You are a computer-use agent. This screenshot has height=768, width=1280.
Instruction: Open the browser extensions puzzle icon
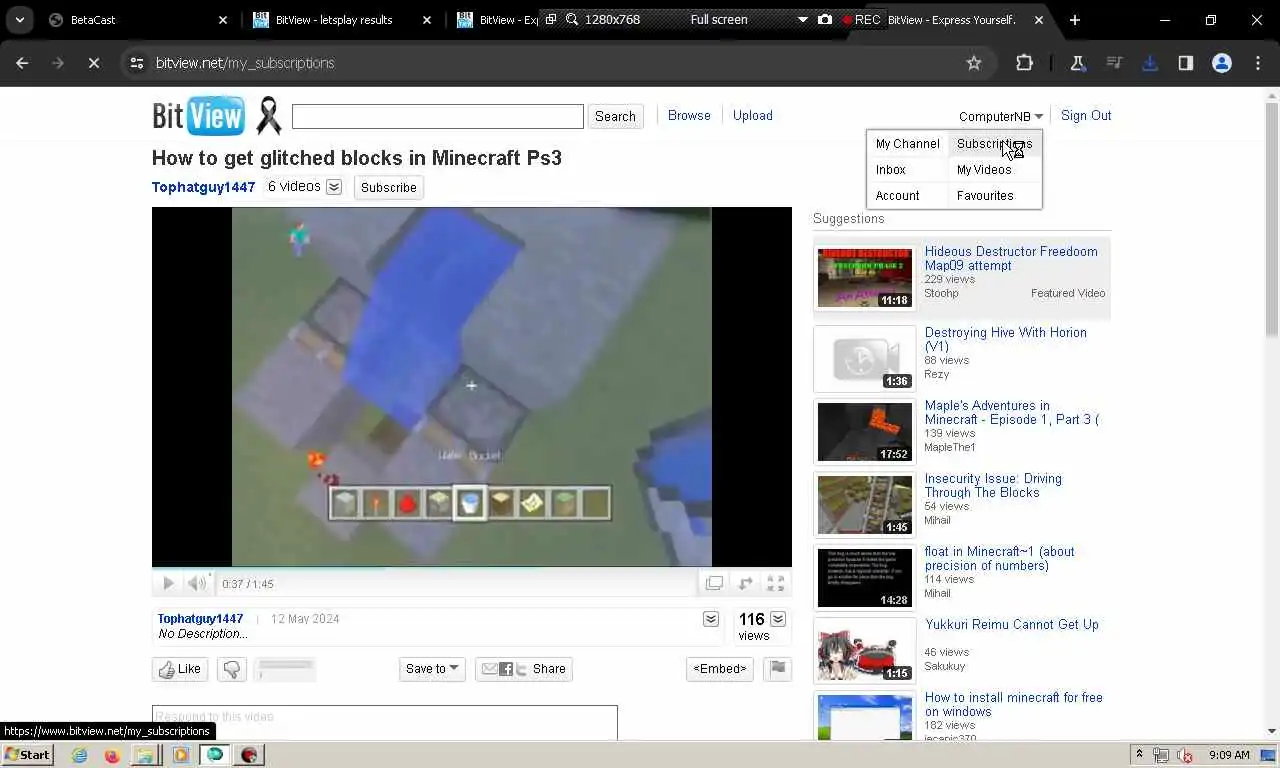(x=1024, y=63)
